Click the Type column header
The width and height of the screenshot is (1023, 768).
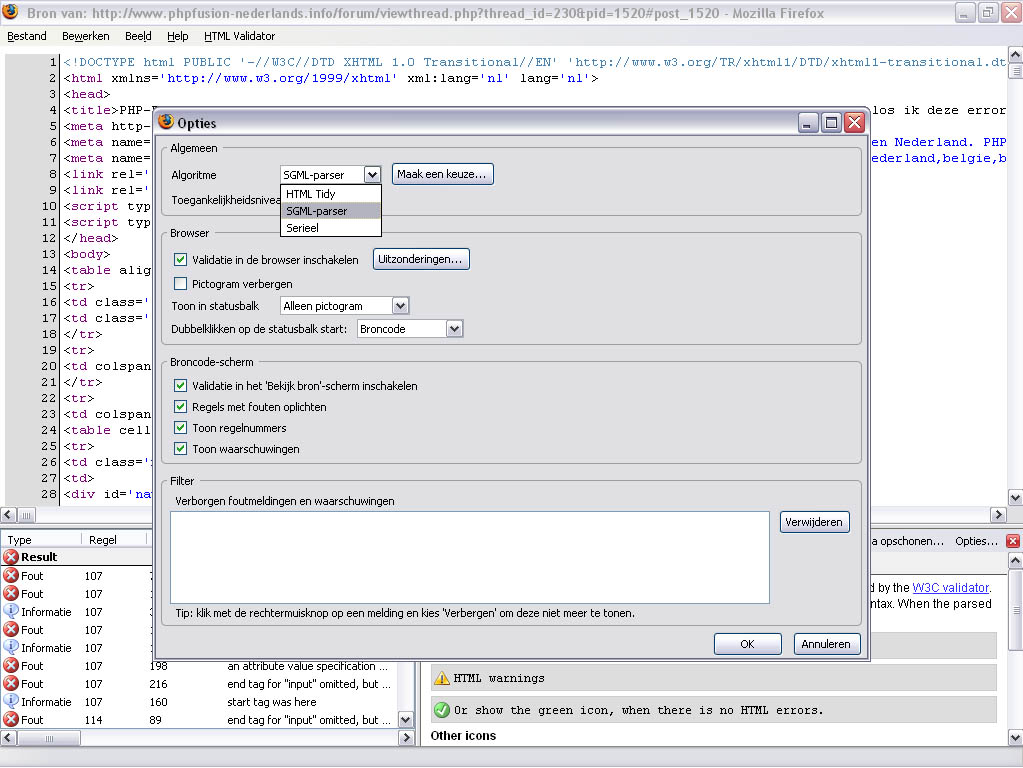(41, 540)
